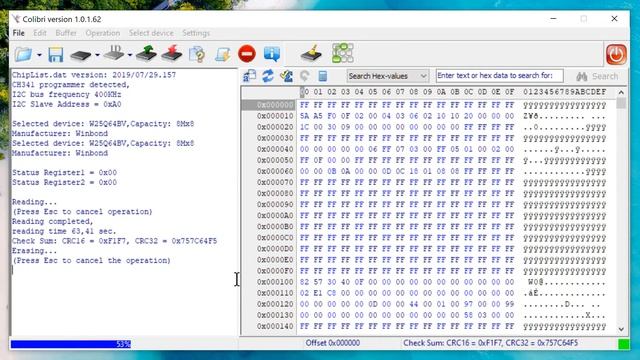Click the ASCII column header '0123456789ABCDEF'
The image size is (640, 360).
tap(564, 92)
